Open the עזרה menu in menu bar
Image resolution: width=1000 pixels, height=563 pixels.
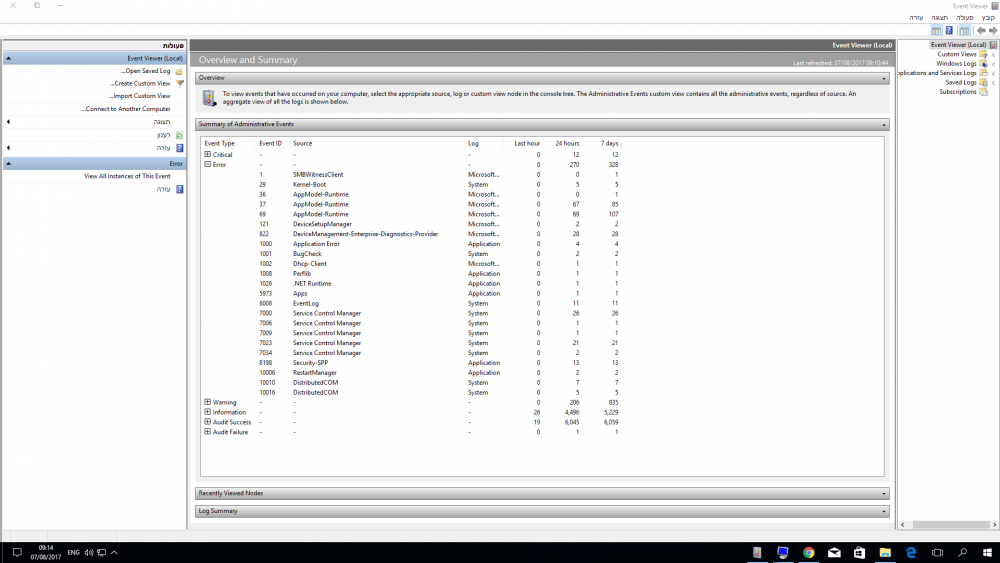pos(916,18)
